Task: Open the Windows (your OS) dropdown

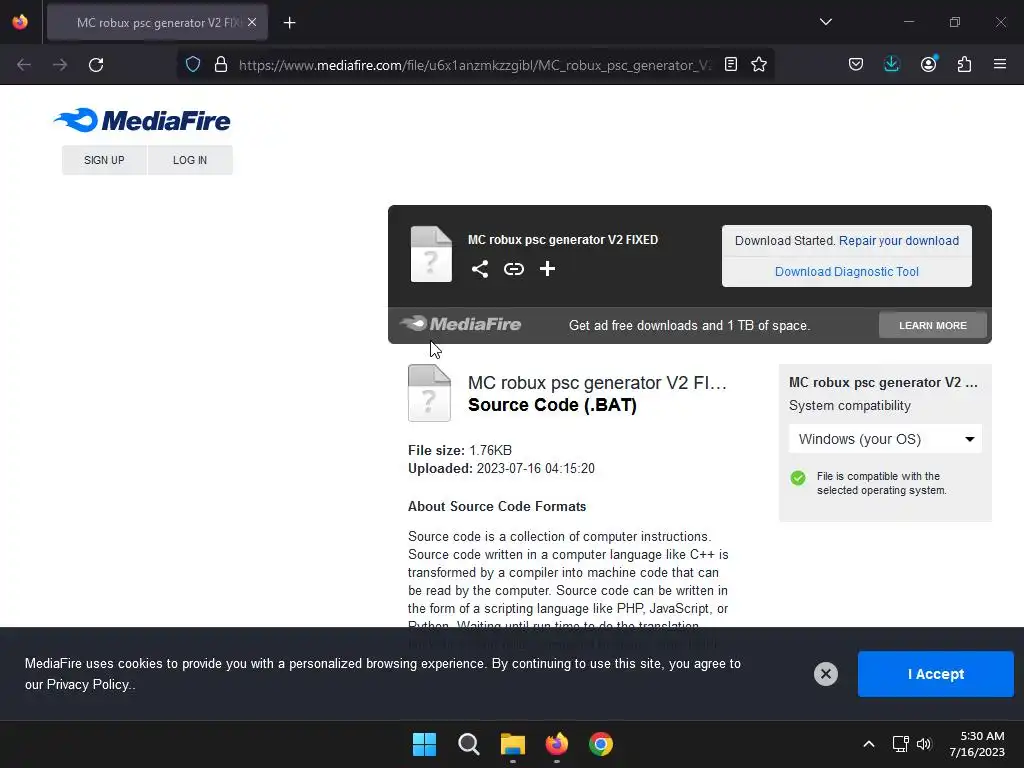Action: pos(885,439)
